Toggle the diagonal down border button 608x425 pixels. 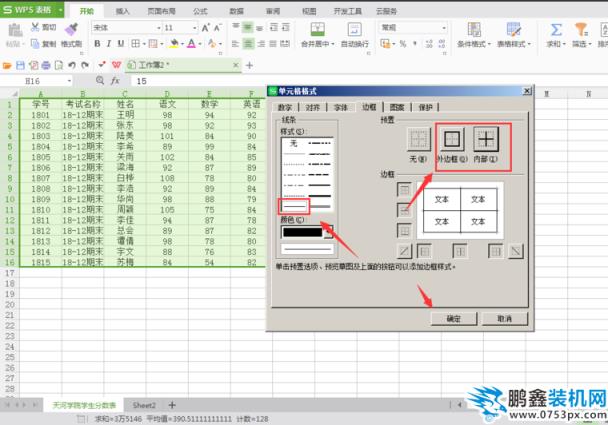coord(516,251)
